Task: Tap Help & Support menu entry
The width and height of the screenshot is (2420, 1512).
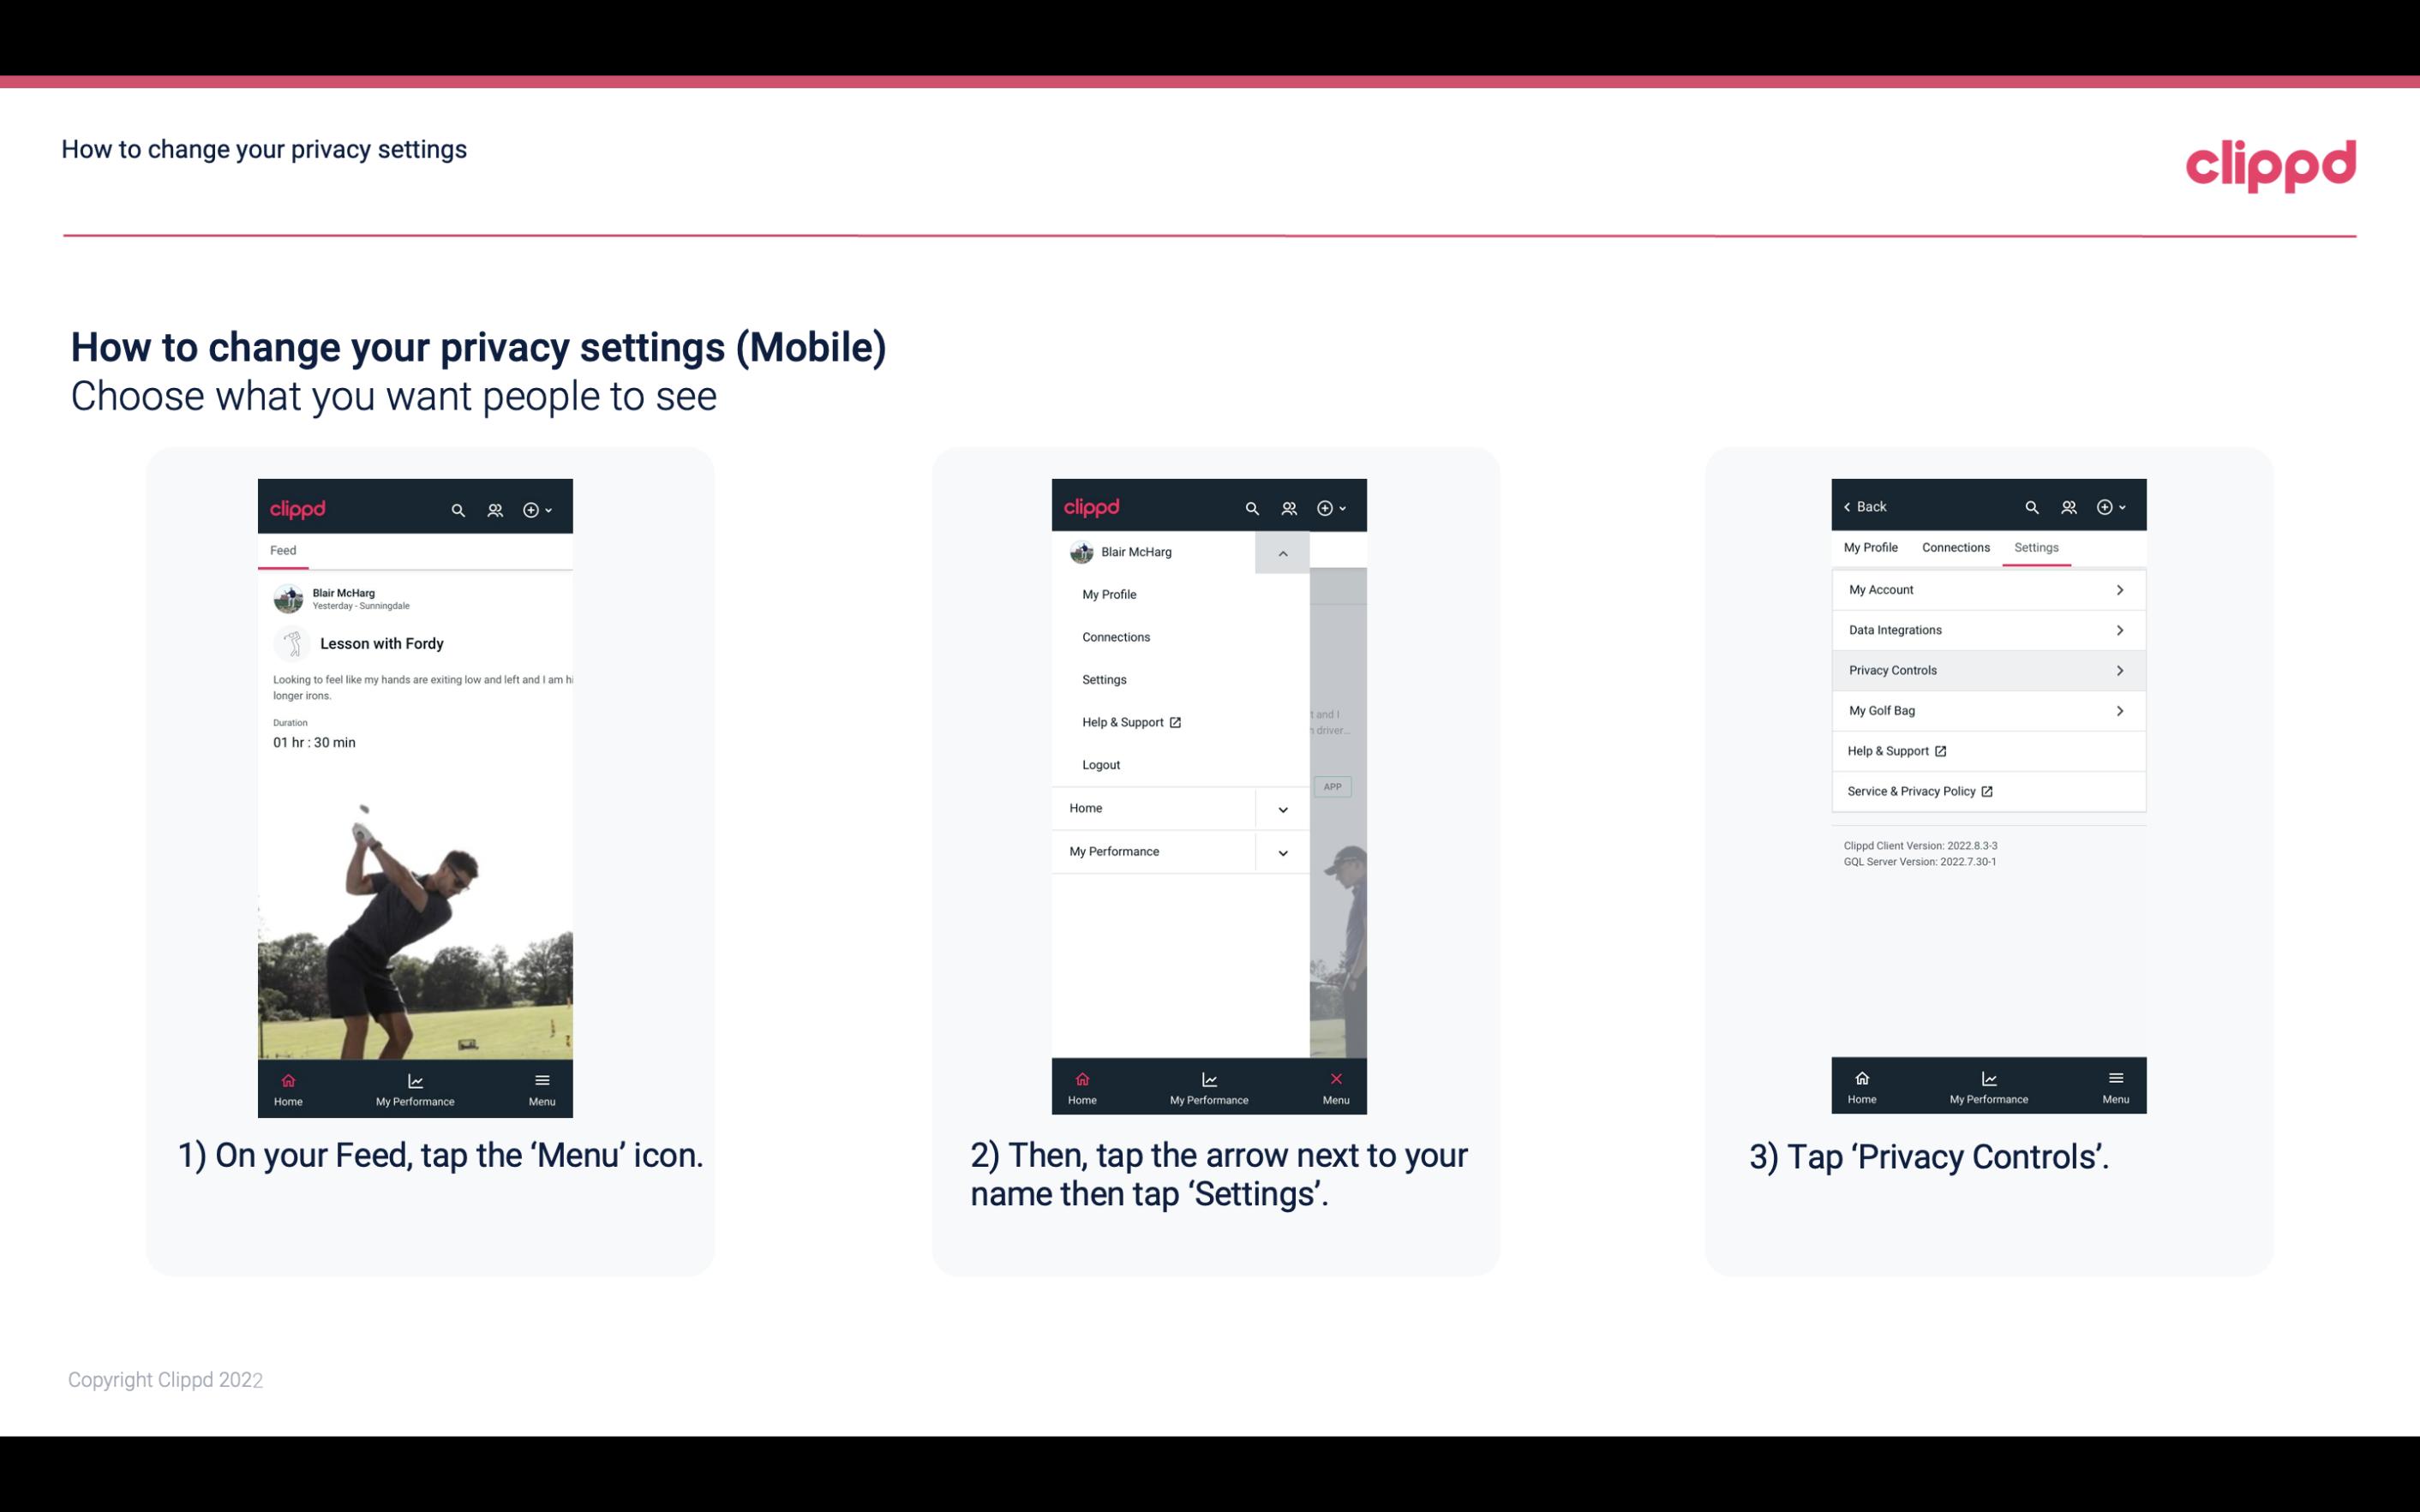Action: coord(1129,720)
